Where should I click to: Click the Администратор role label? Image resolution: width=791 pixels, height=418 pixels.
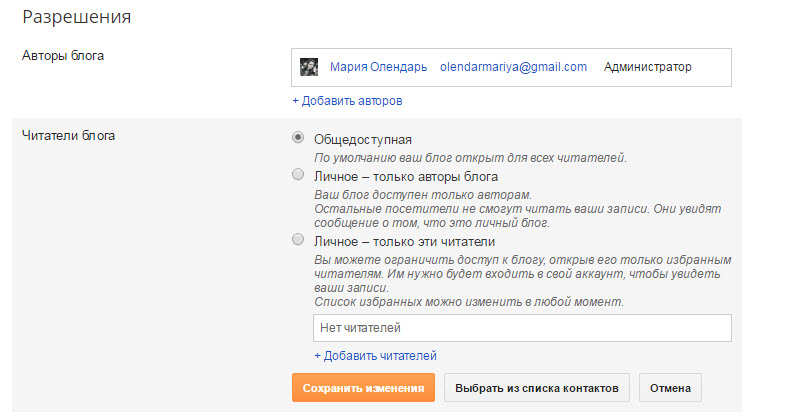(x=647, y=67)
